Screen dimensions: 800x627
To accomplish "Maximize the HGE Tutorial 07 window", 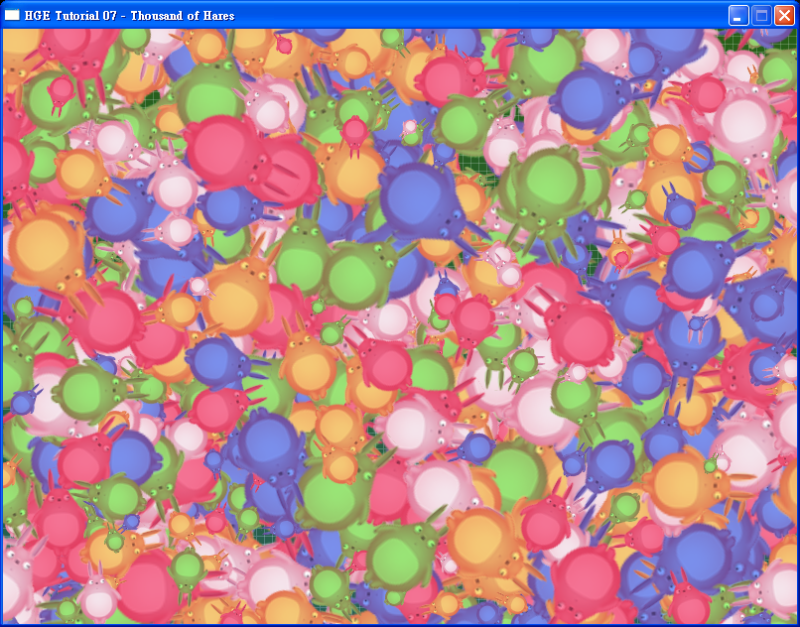I will pyautogui.click(x=761, y=16).
